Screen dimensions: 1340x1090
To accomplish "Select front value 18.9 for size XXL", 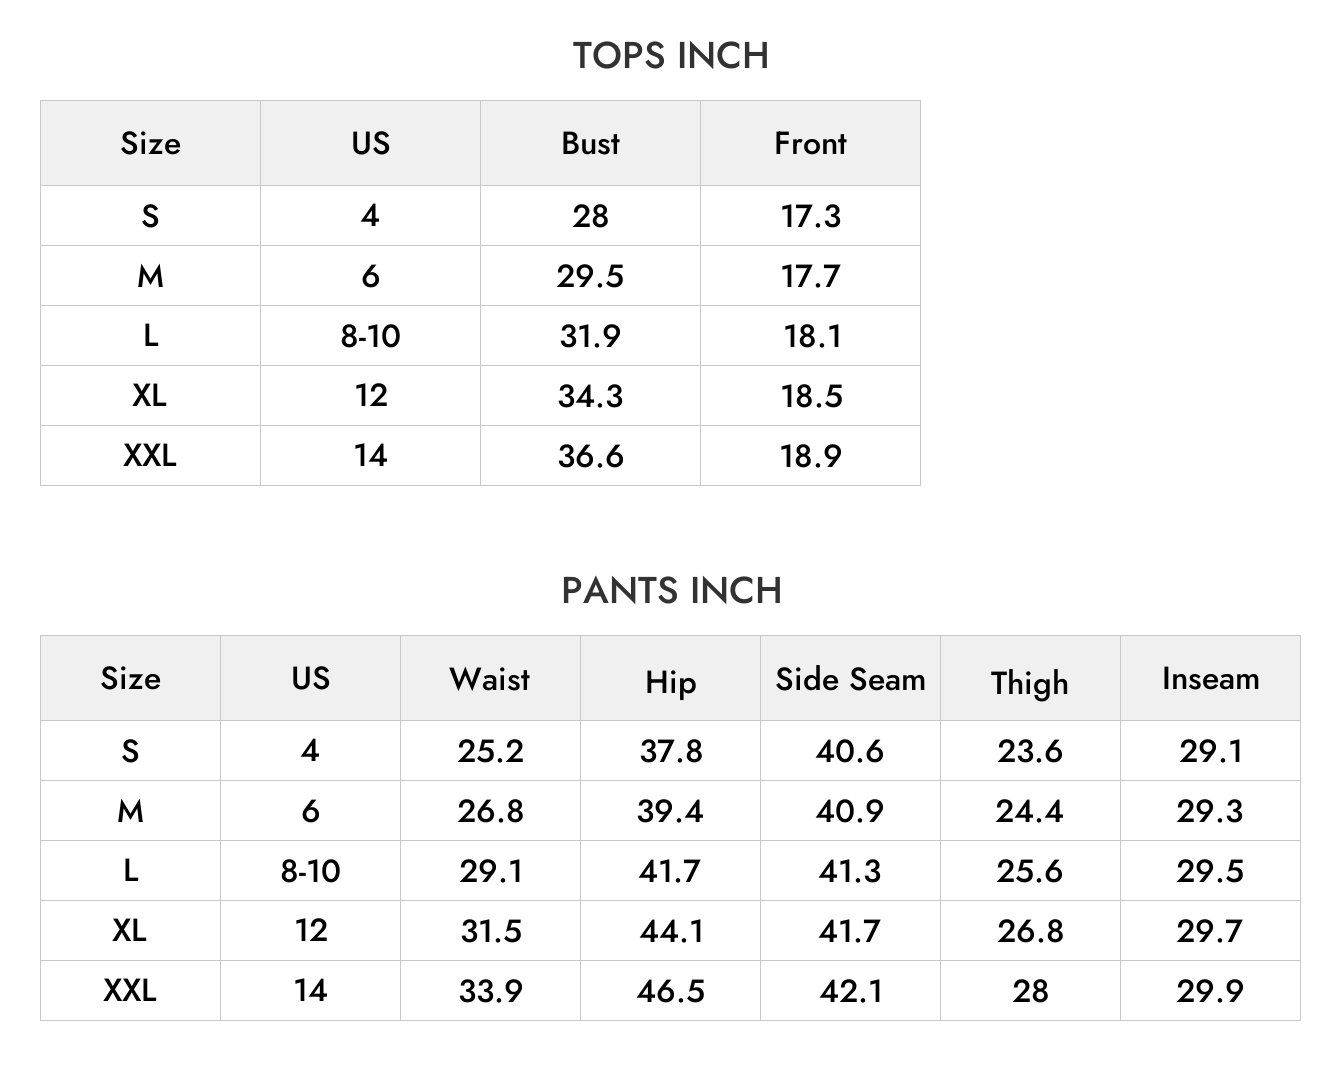I will [810, 456].
